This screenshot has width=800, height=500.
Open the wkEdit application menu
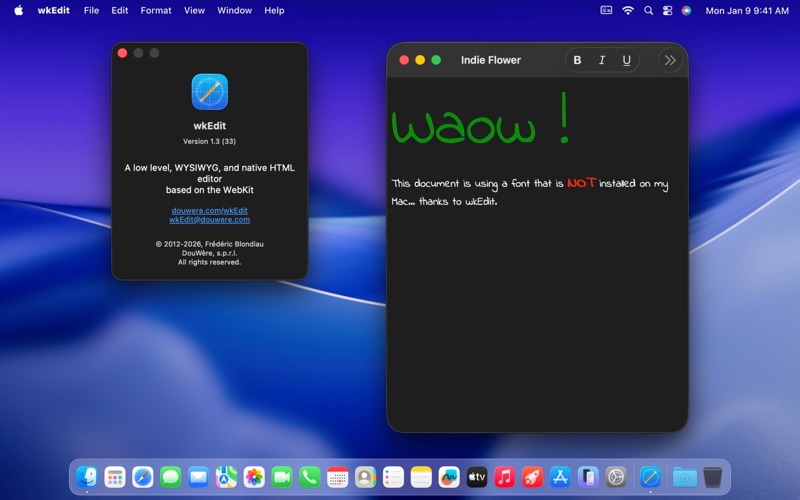pyautogui.click(x=54, y=10)
